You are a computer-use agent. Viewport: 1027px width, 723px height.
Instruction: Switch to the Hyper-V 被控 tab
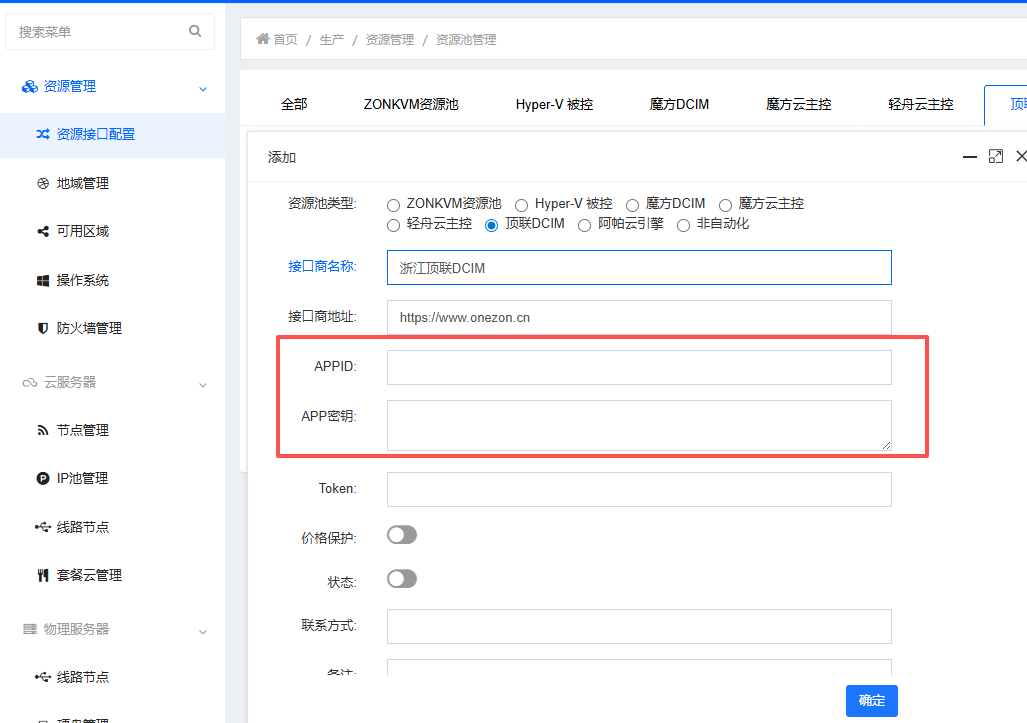pyautogui.click(x=554, y=104)
